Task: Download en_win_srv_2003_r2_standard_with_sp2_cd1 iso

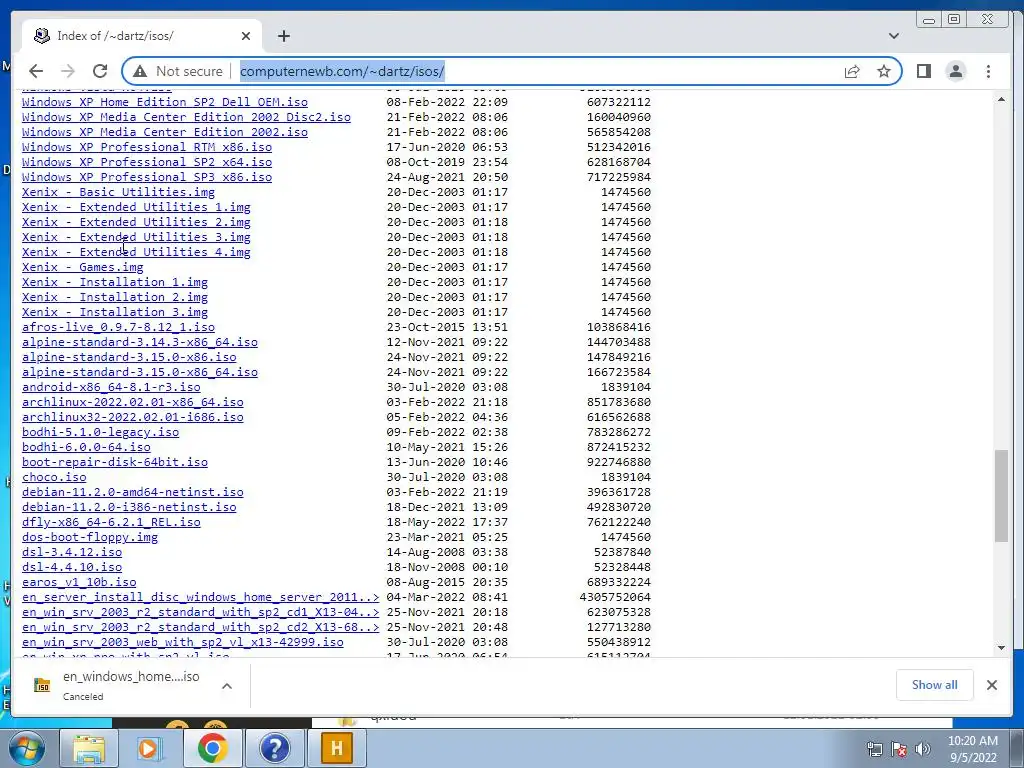Action: 200,613
